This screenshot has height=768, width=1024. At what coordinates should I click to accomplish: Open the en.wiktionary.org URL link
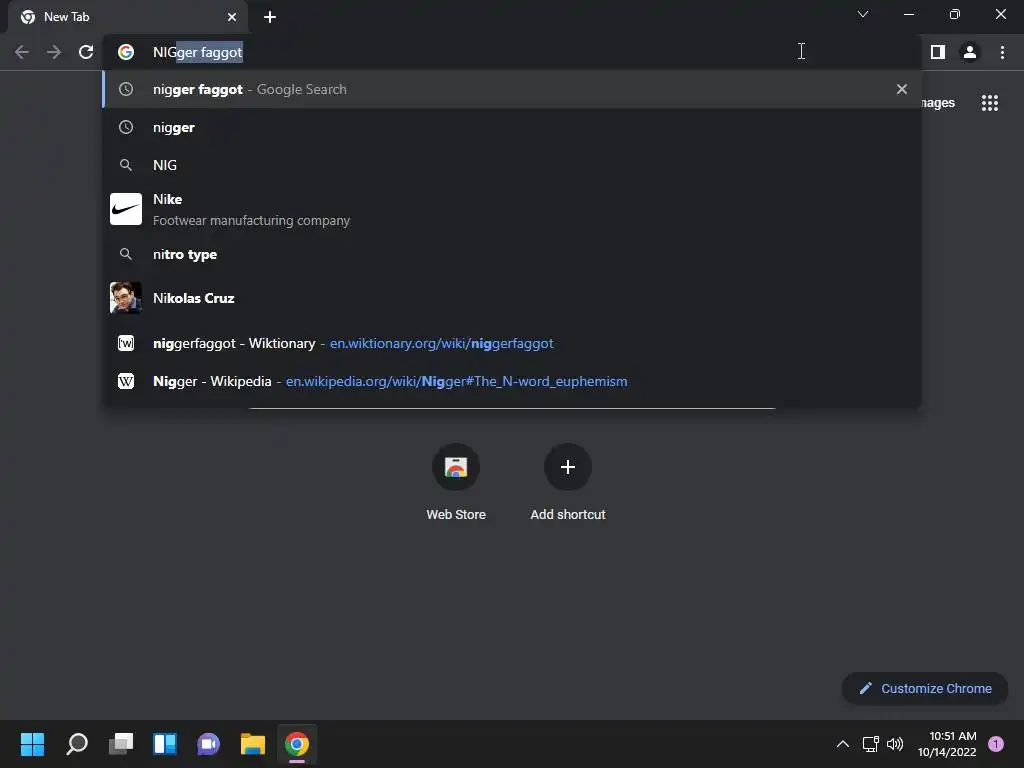pos(441,344)
